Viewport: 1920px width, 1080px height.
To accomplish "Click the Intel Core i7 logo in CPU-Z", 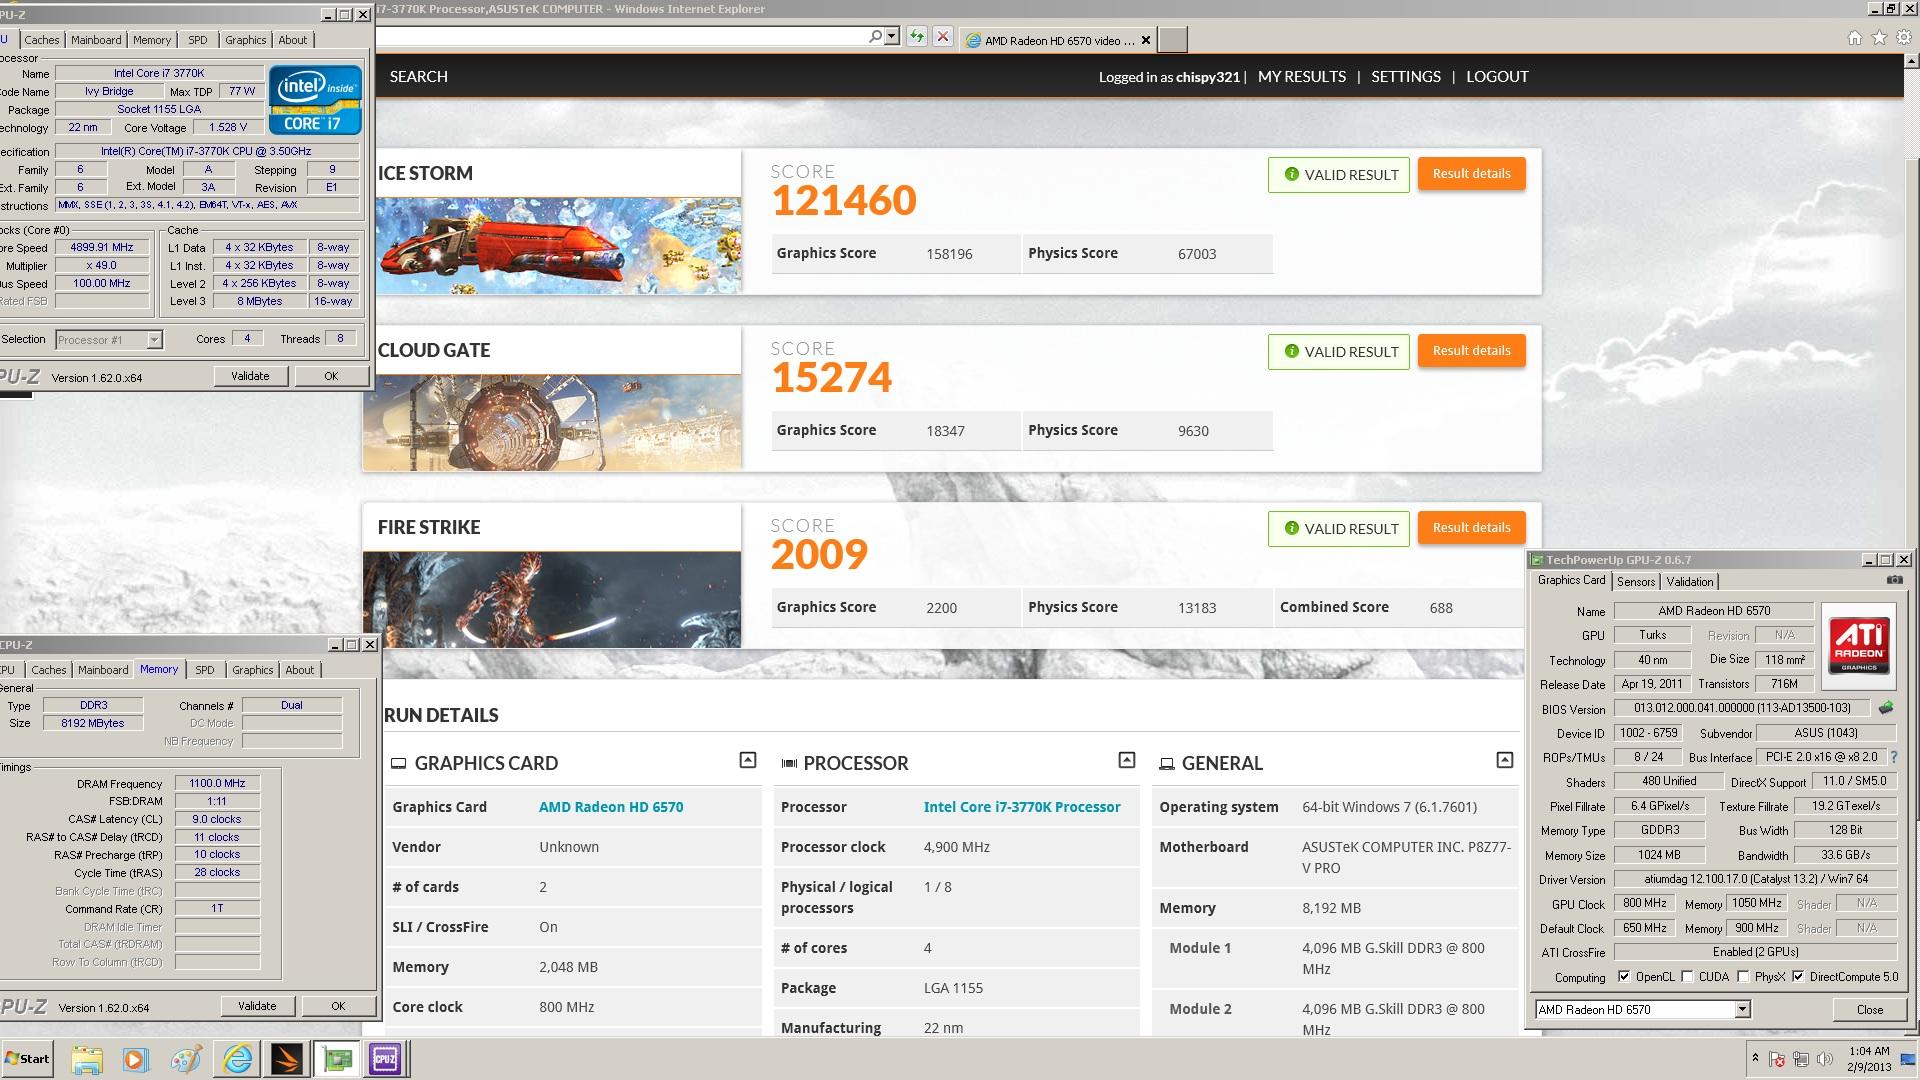I will tap(315, 100).
